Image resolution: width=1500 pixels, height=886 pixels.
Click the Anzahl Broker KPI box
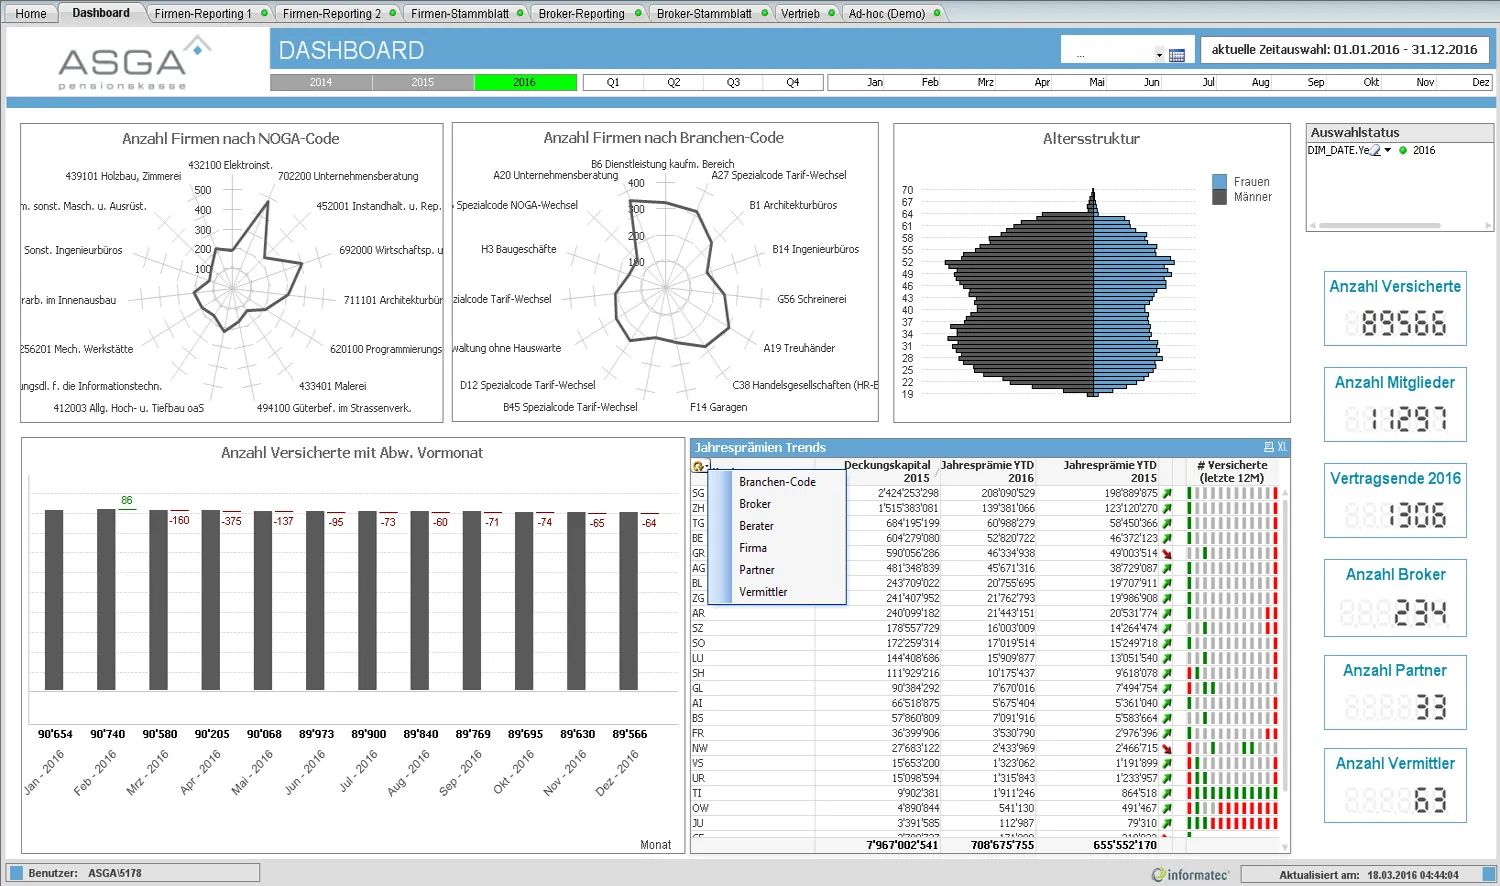point(1395,597)
